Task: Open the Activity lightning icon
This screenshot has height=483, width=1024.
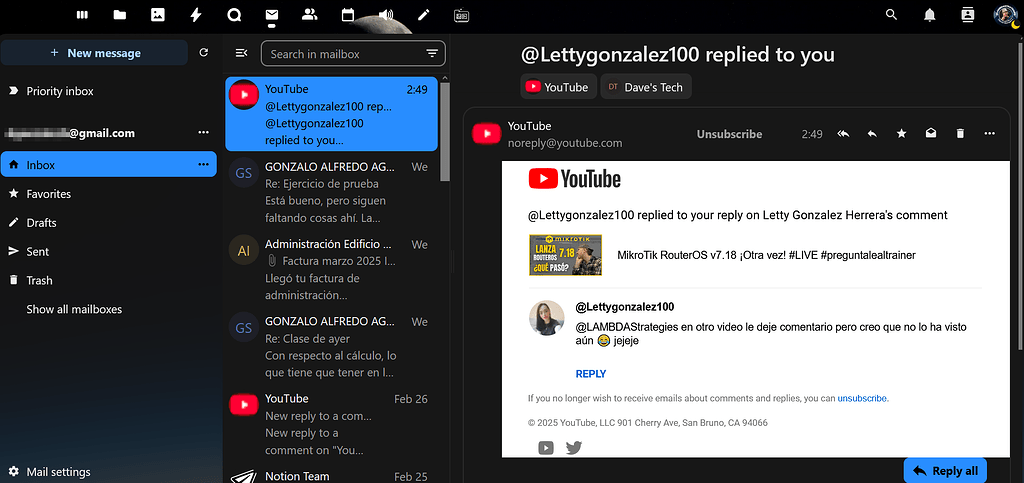Action: click(195, 15)
